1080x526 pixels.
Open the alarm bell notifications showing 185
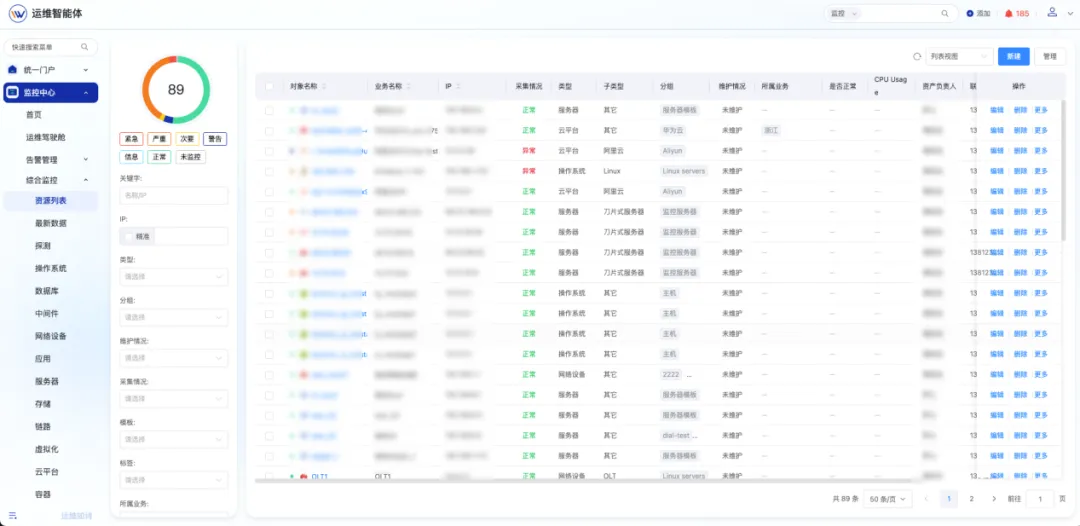(1017, 13)
